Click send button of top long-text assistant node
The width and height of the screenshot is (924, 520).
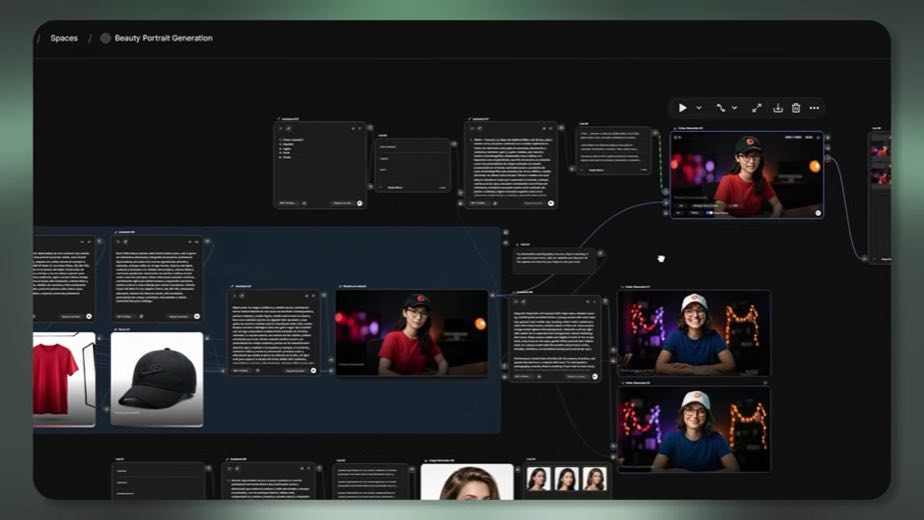coord(550,203)
